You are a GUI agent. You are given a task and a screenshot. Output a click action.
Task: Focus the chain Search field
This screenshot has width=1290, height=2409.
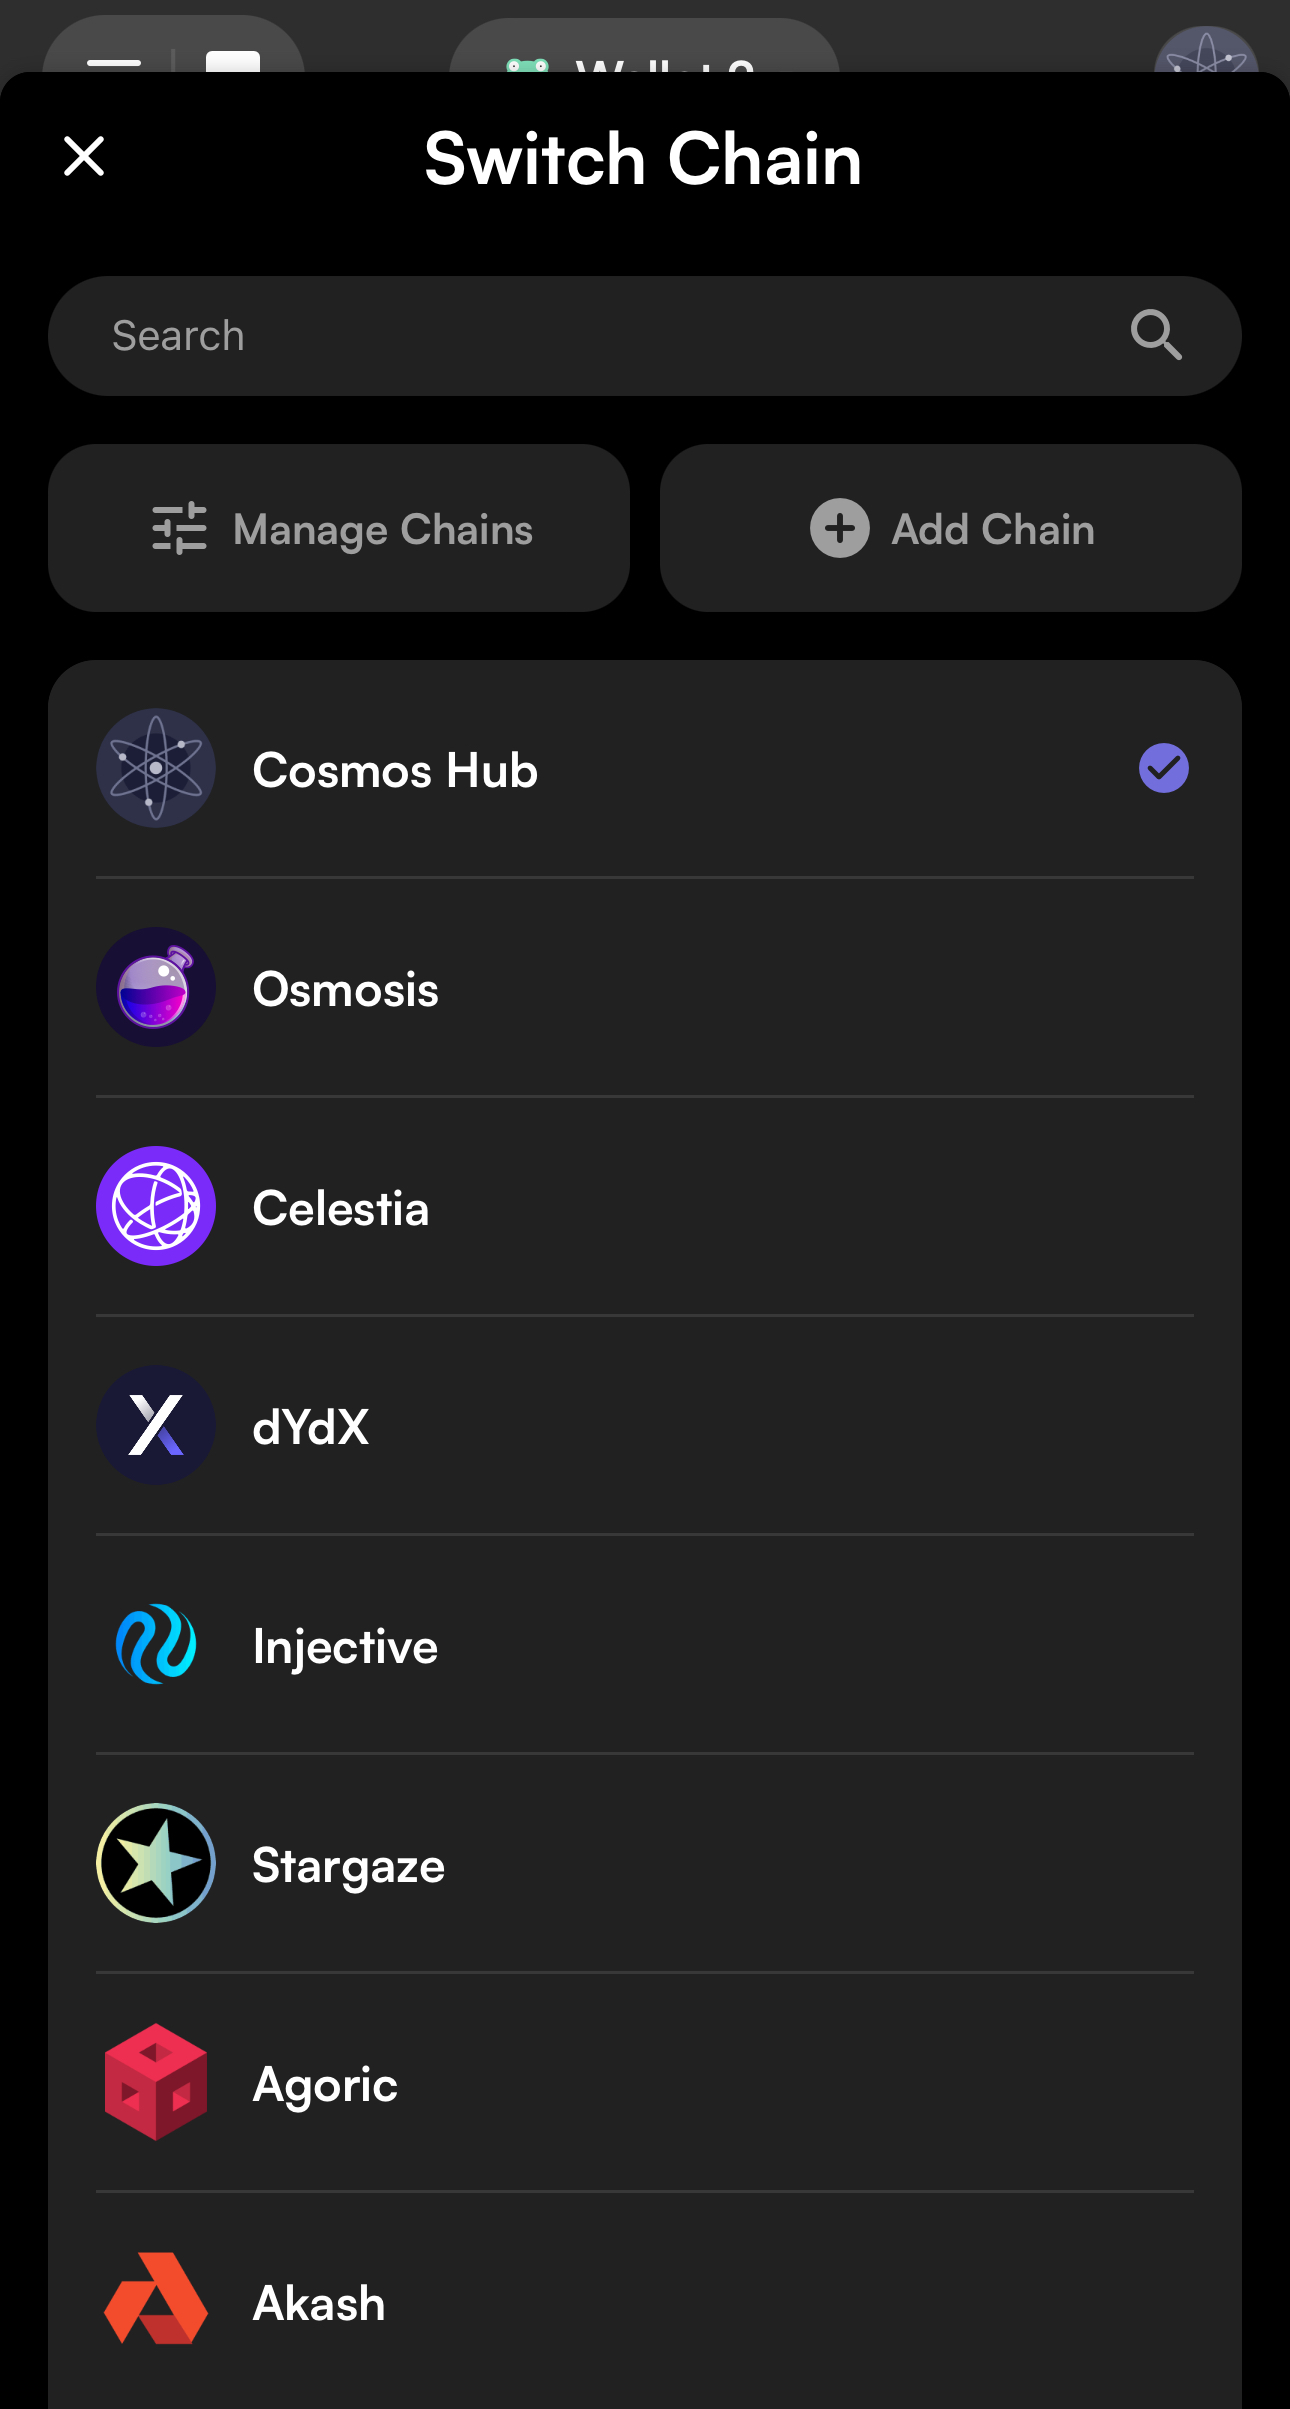click(600, 336)
